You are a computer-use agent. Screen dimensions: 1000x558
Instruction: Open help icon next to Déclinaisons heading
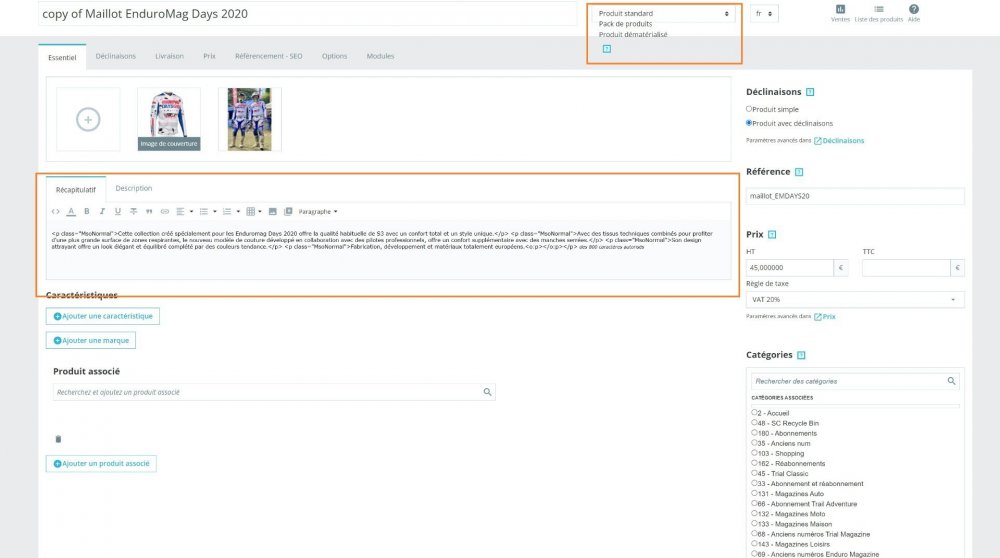tap(810, 92)
